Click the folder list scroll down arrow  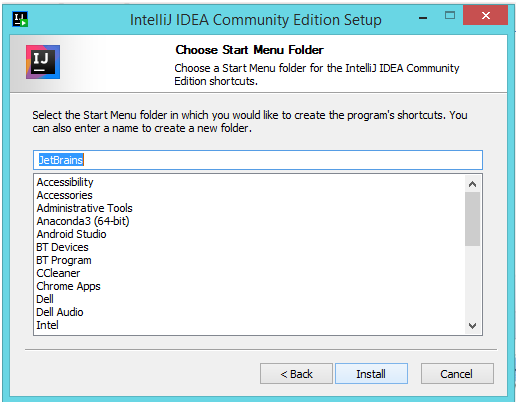472,326
